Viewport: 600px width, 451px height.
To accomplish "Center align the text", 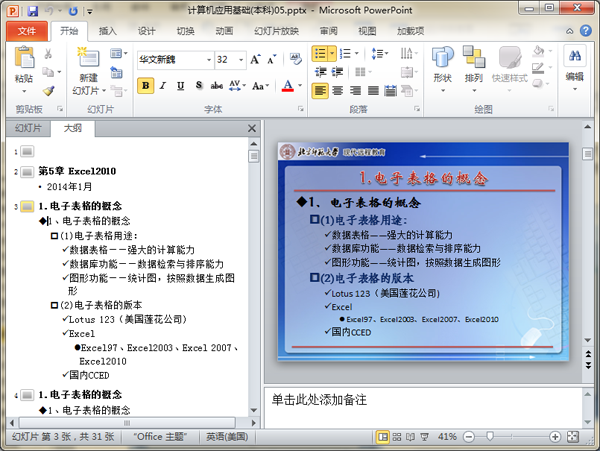I will point(337,91).
